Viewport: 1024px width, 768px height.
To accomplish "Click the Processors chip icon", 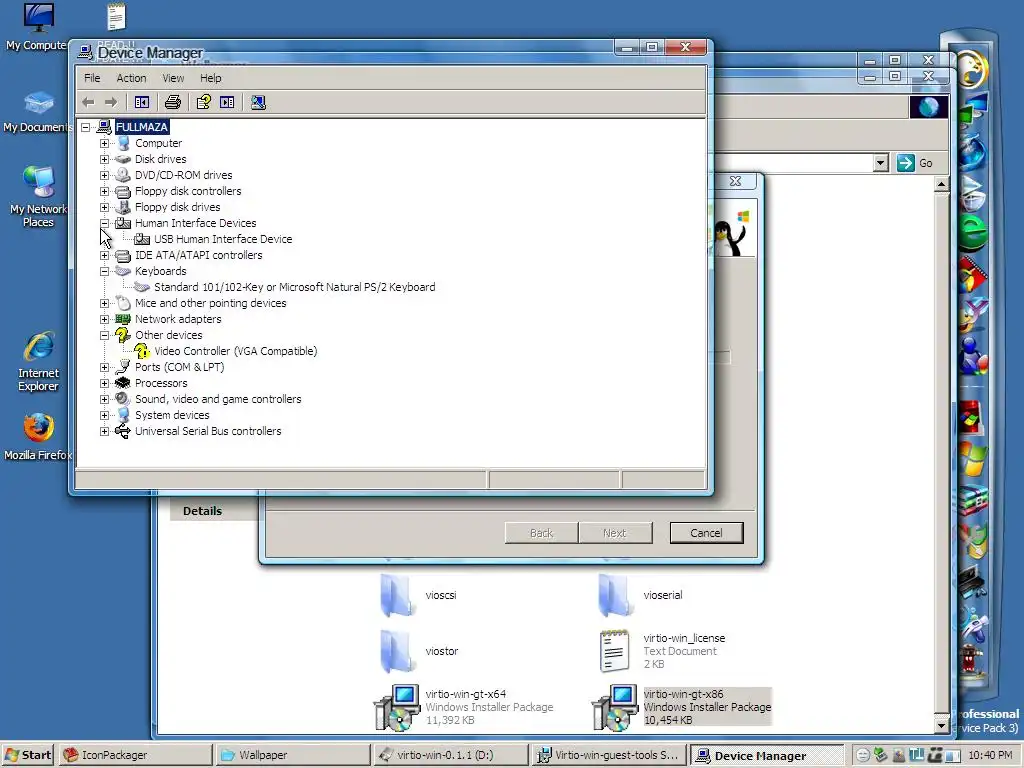I will coord(122,383).
